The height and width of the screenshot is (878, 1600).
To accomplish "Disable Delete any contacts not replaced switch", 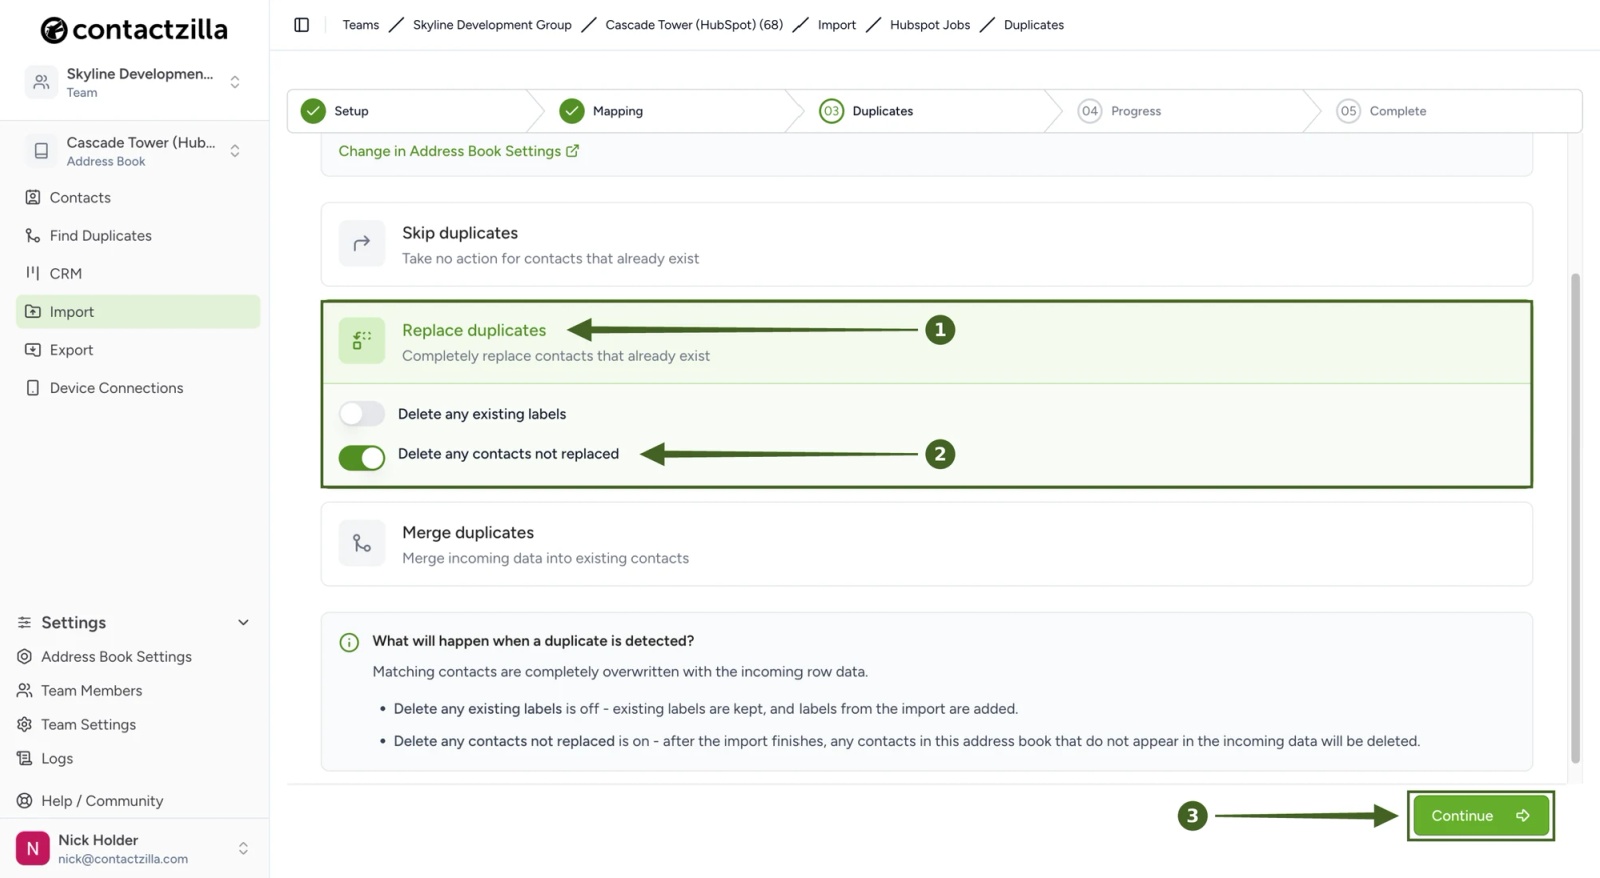I will (x=361, y=457).
